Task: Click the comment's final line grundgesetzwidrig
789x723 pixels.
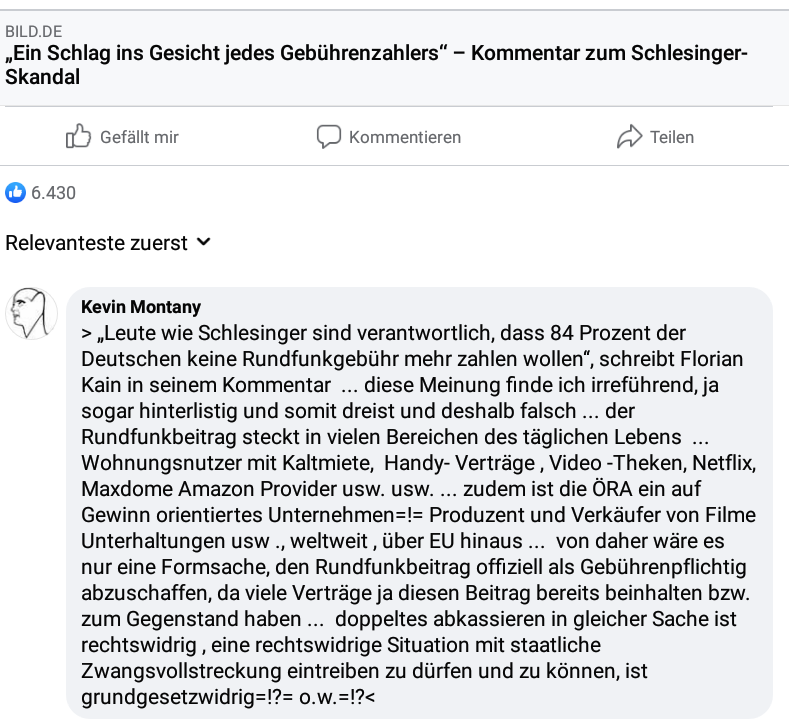Action: [x=228, y=697]
